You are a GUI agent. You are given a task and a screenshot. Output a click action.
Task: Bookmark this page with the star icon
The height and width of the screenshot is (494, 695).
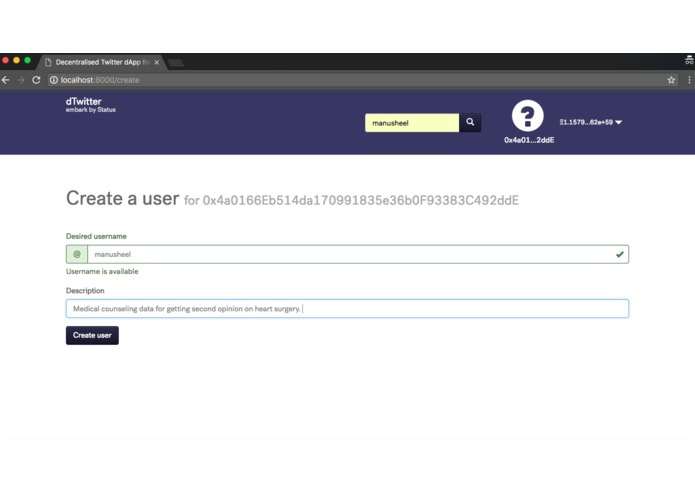pos(671,80)
